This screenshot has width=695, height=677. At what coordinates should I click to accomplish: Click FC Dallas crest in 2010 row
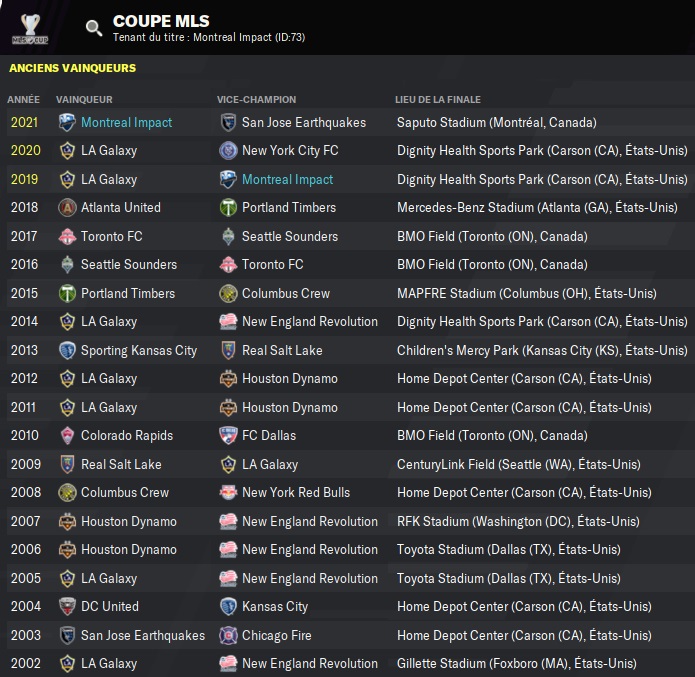[x=228, y=435]
